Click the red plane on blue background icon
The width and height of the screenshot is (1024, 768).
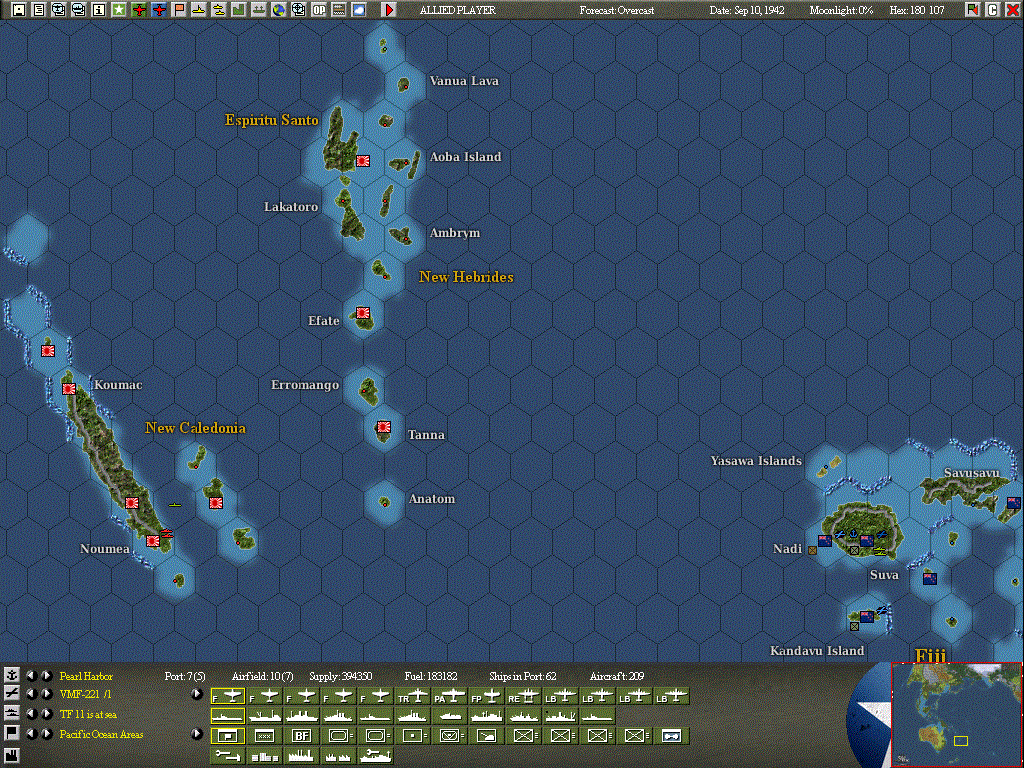[159, 10]
